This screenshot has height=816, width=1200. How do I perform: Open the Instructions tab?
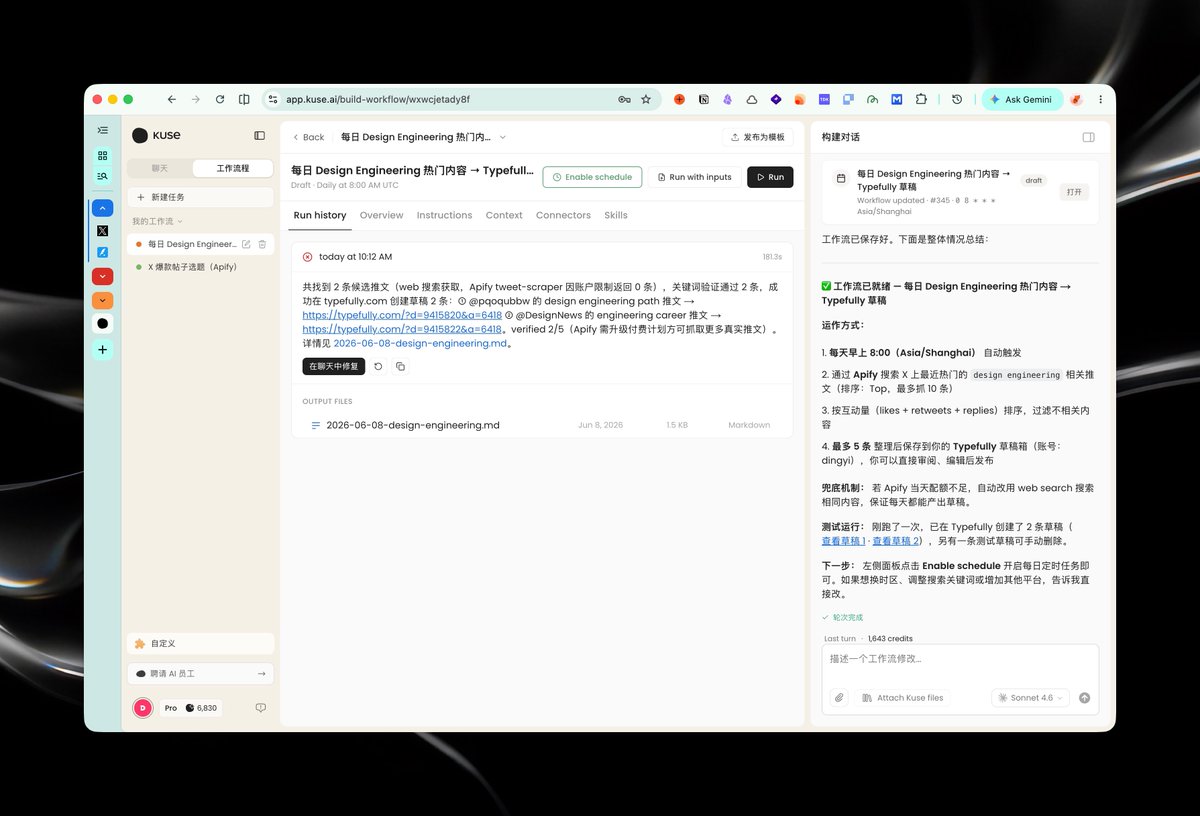point(444,215)
